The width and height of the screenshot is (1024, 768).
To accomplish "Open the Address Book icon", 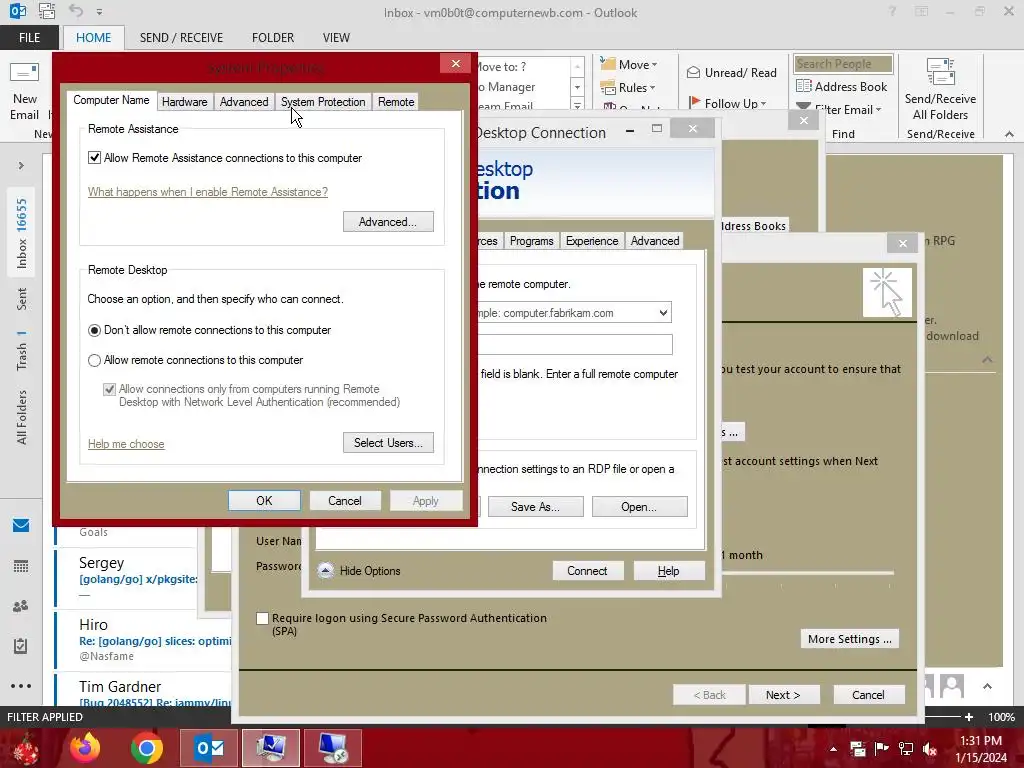I will tap(803, 86).
